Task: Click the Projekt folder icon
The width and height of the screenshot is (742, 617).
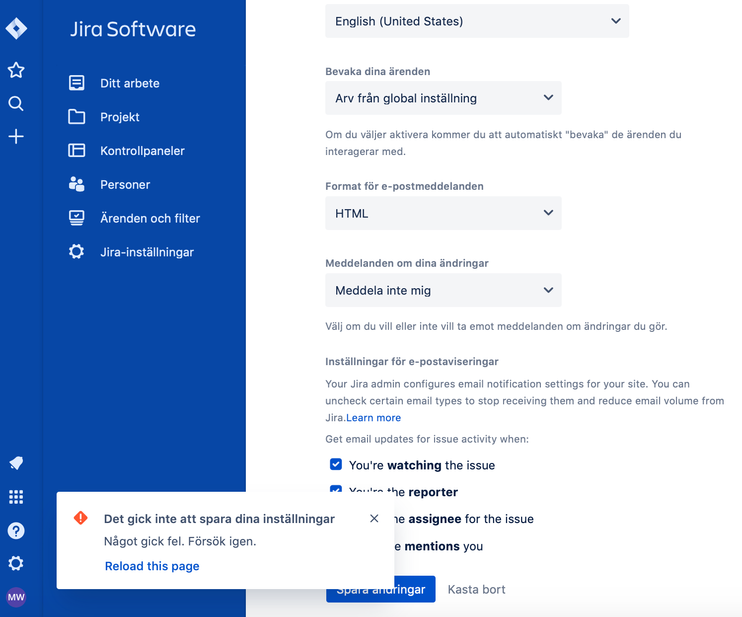Action: pos(77,116)
